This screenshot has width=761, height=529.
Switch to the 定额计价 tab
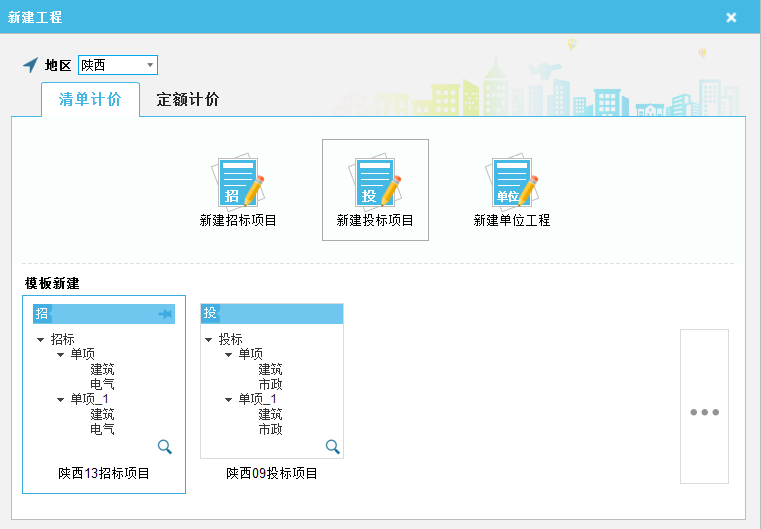point(188,100)
